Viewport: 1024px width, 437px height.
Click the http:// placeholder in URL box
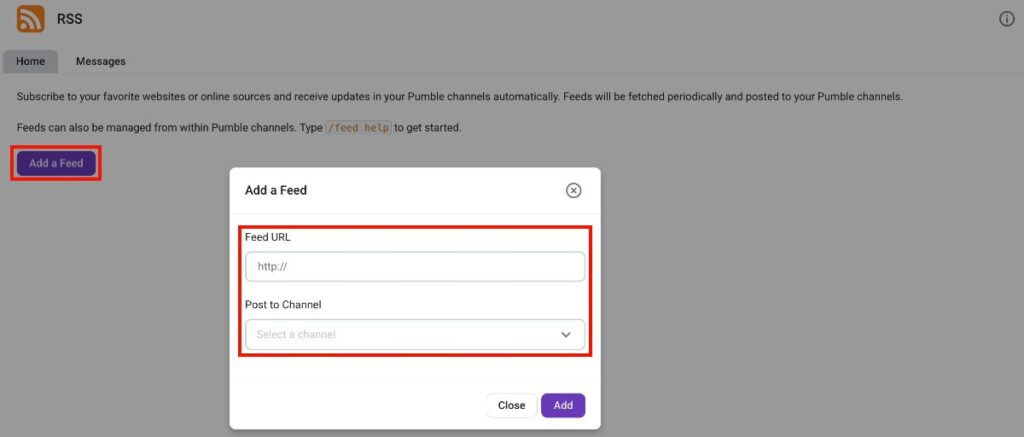click(x=272, y=267)
